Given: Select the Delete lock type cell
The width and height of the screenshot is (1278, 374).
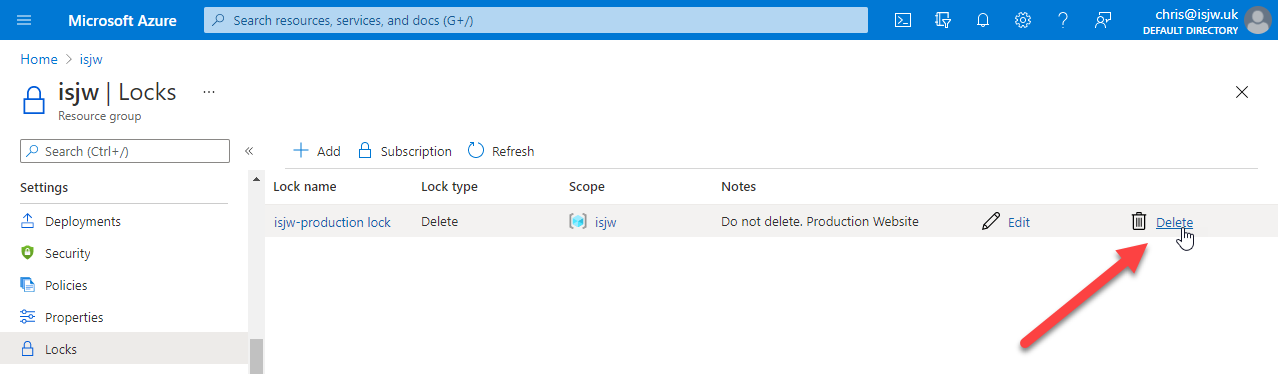Looking at the screenshot, I should click(439, 222).
